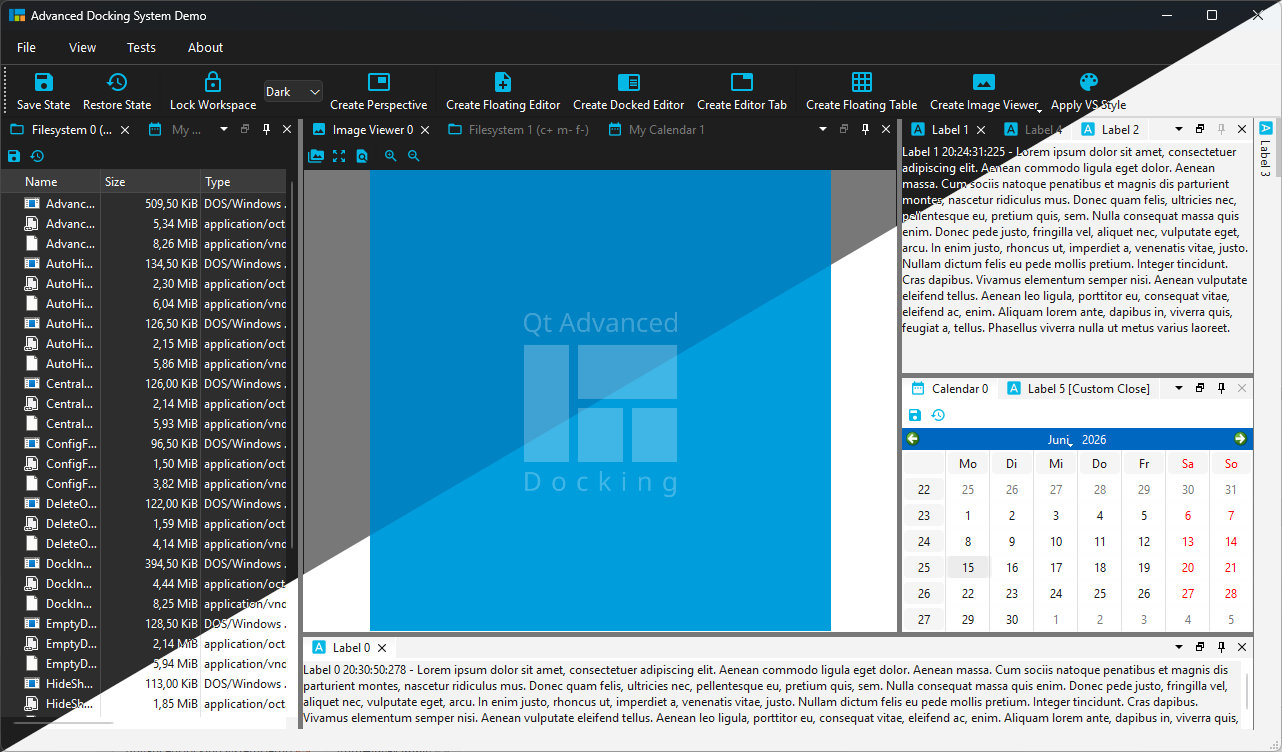Screen dimensions: 1282x752
Task: Sort the file list by the Type column
Action: 244,182
